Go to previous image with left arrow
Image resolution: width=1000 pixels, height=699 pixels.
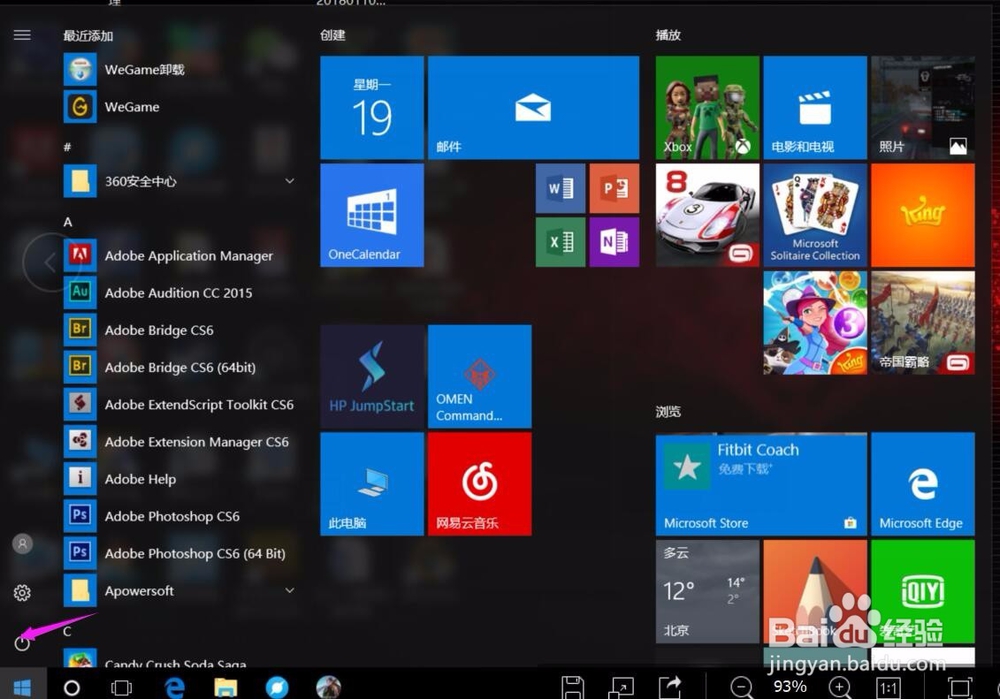click(x=50, y=262)
